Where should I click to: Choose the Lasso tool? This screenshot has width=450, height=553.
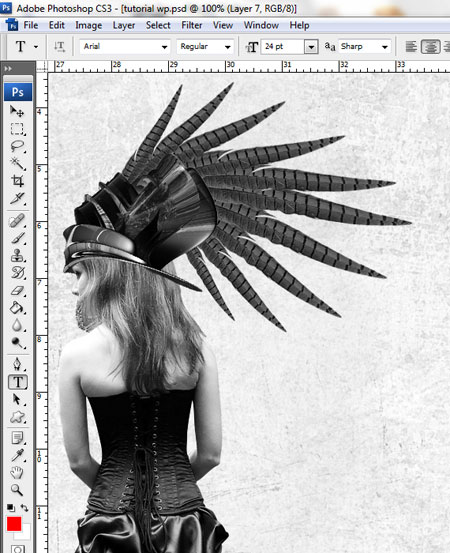coord(17,146)
